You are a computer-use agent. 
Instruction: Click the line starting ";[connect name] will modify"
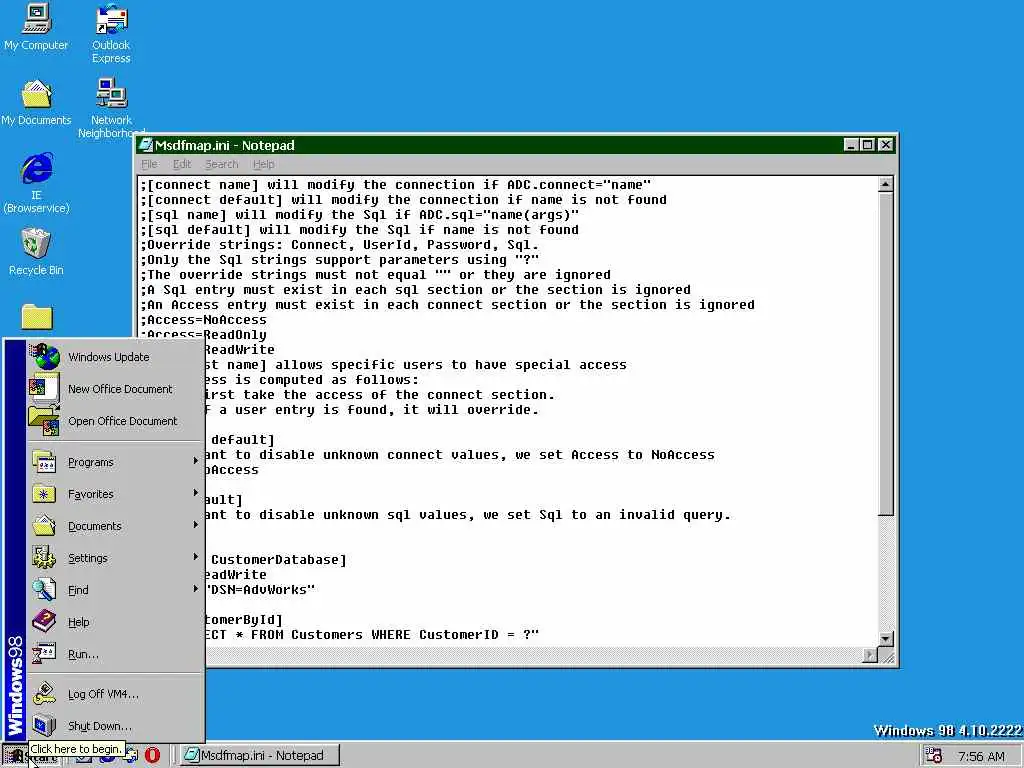(x=395, y=185)
